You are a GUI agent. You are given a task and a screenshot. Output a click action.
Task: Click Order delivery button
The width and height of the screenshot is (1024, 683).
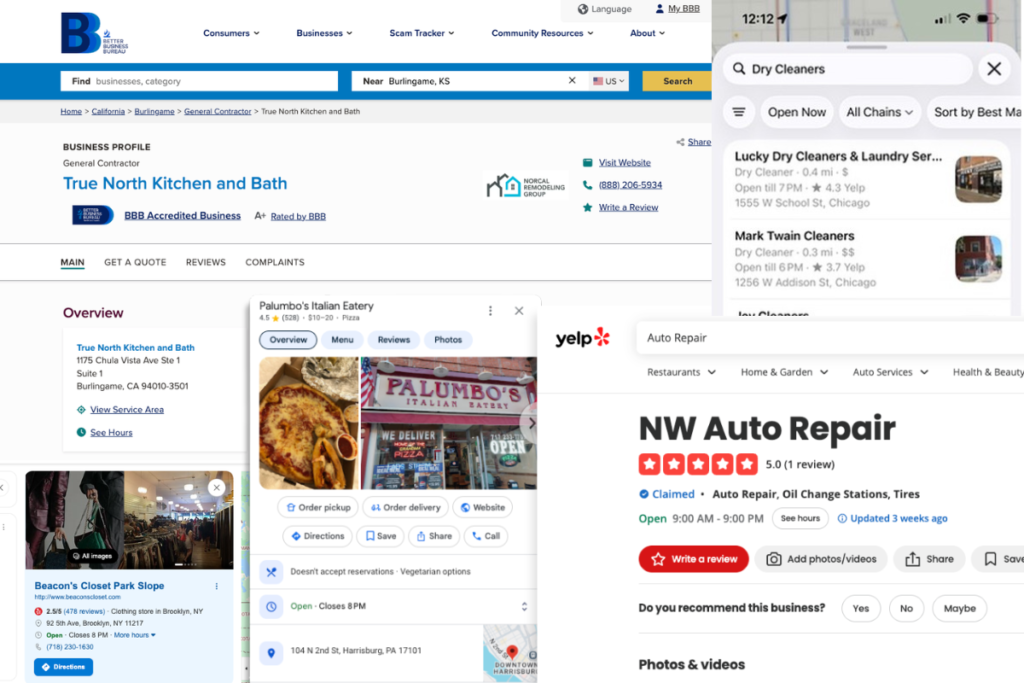[406, 507]
